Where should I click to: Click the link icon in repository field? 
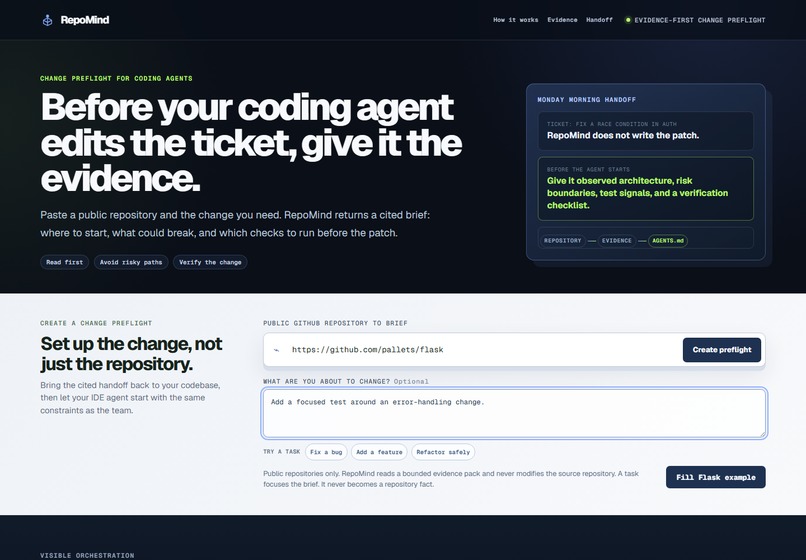click(277, 350)
